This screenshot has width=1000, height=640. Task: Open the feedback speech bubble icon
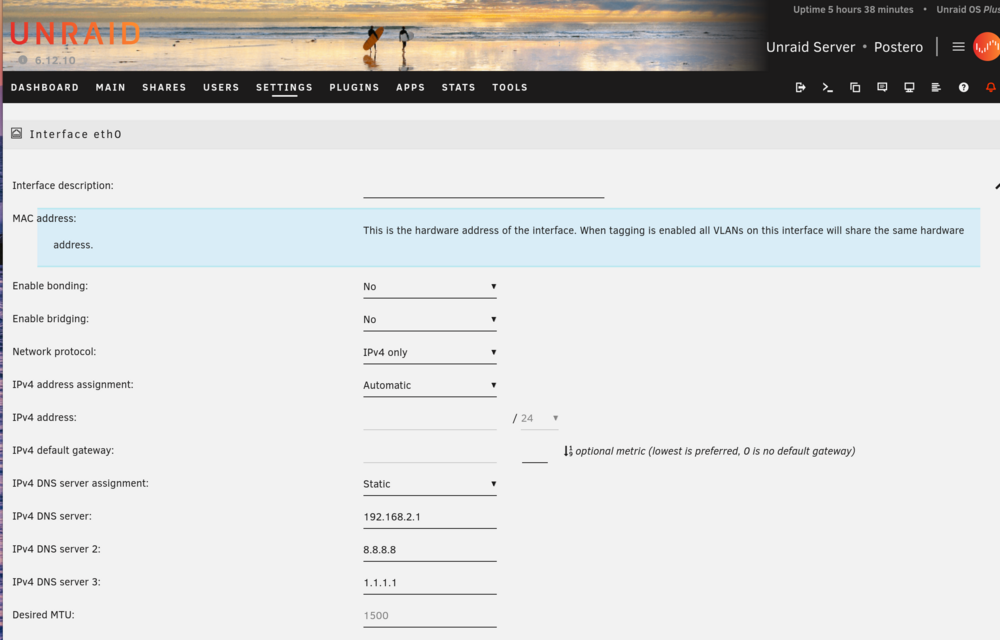click(882, 87)
